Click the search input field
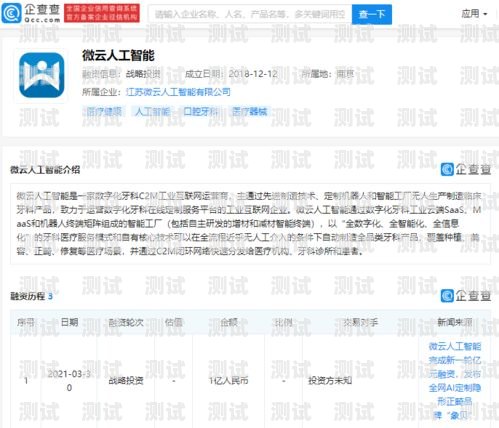Screen dimensions: 499x428 (250, 14)
